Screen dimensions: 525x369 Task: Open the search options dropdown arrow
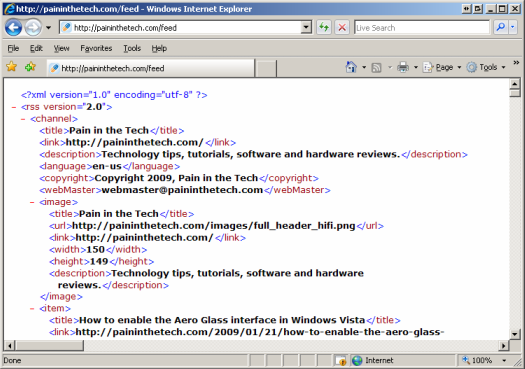[x=513, y=27]
